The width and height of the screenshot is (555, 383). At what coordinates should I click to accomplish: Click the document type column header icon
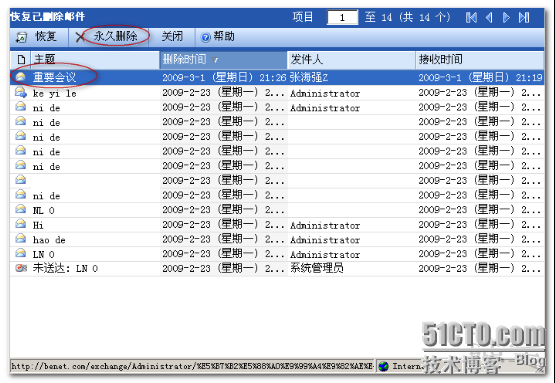(21, 59)
